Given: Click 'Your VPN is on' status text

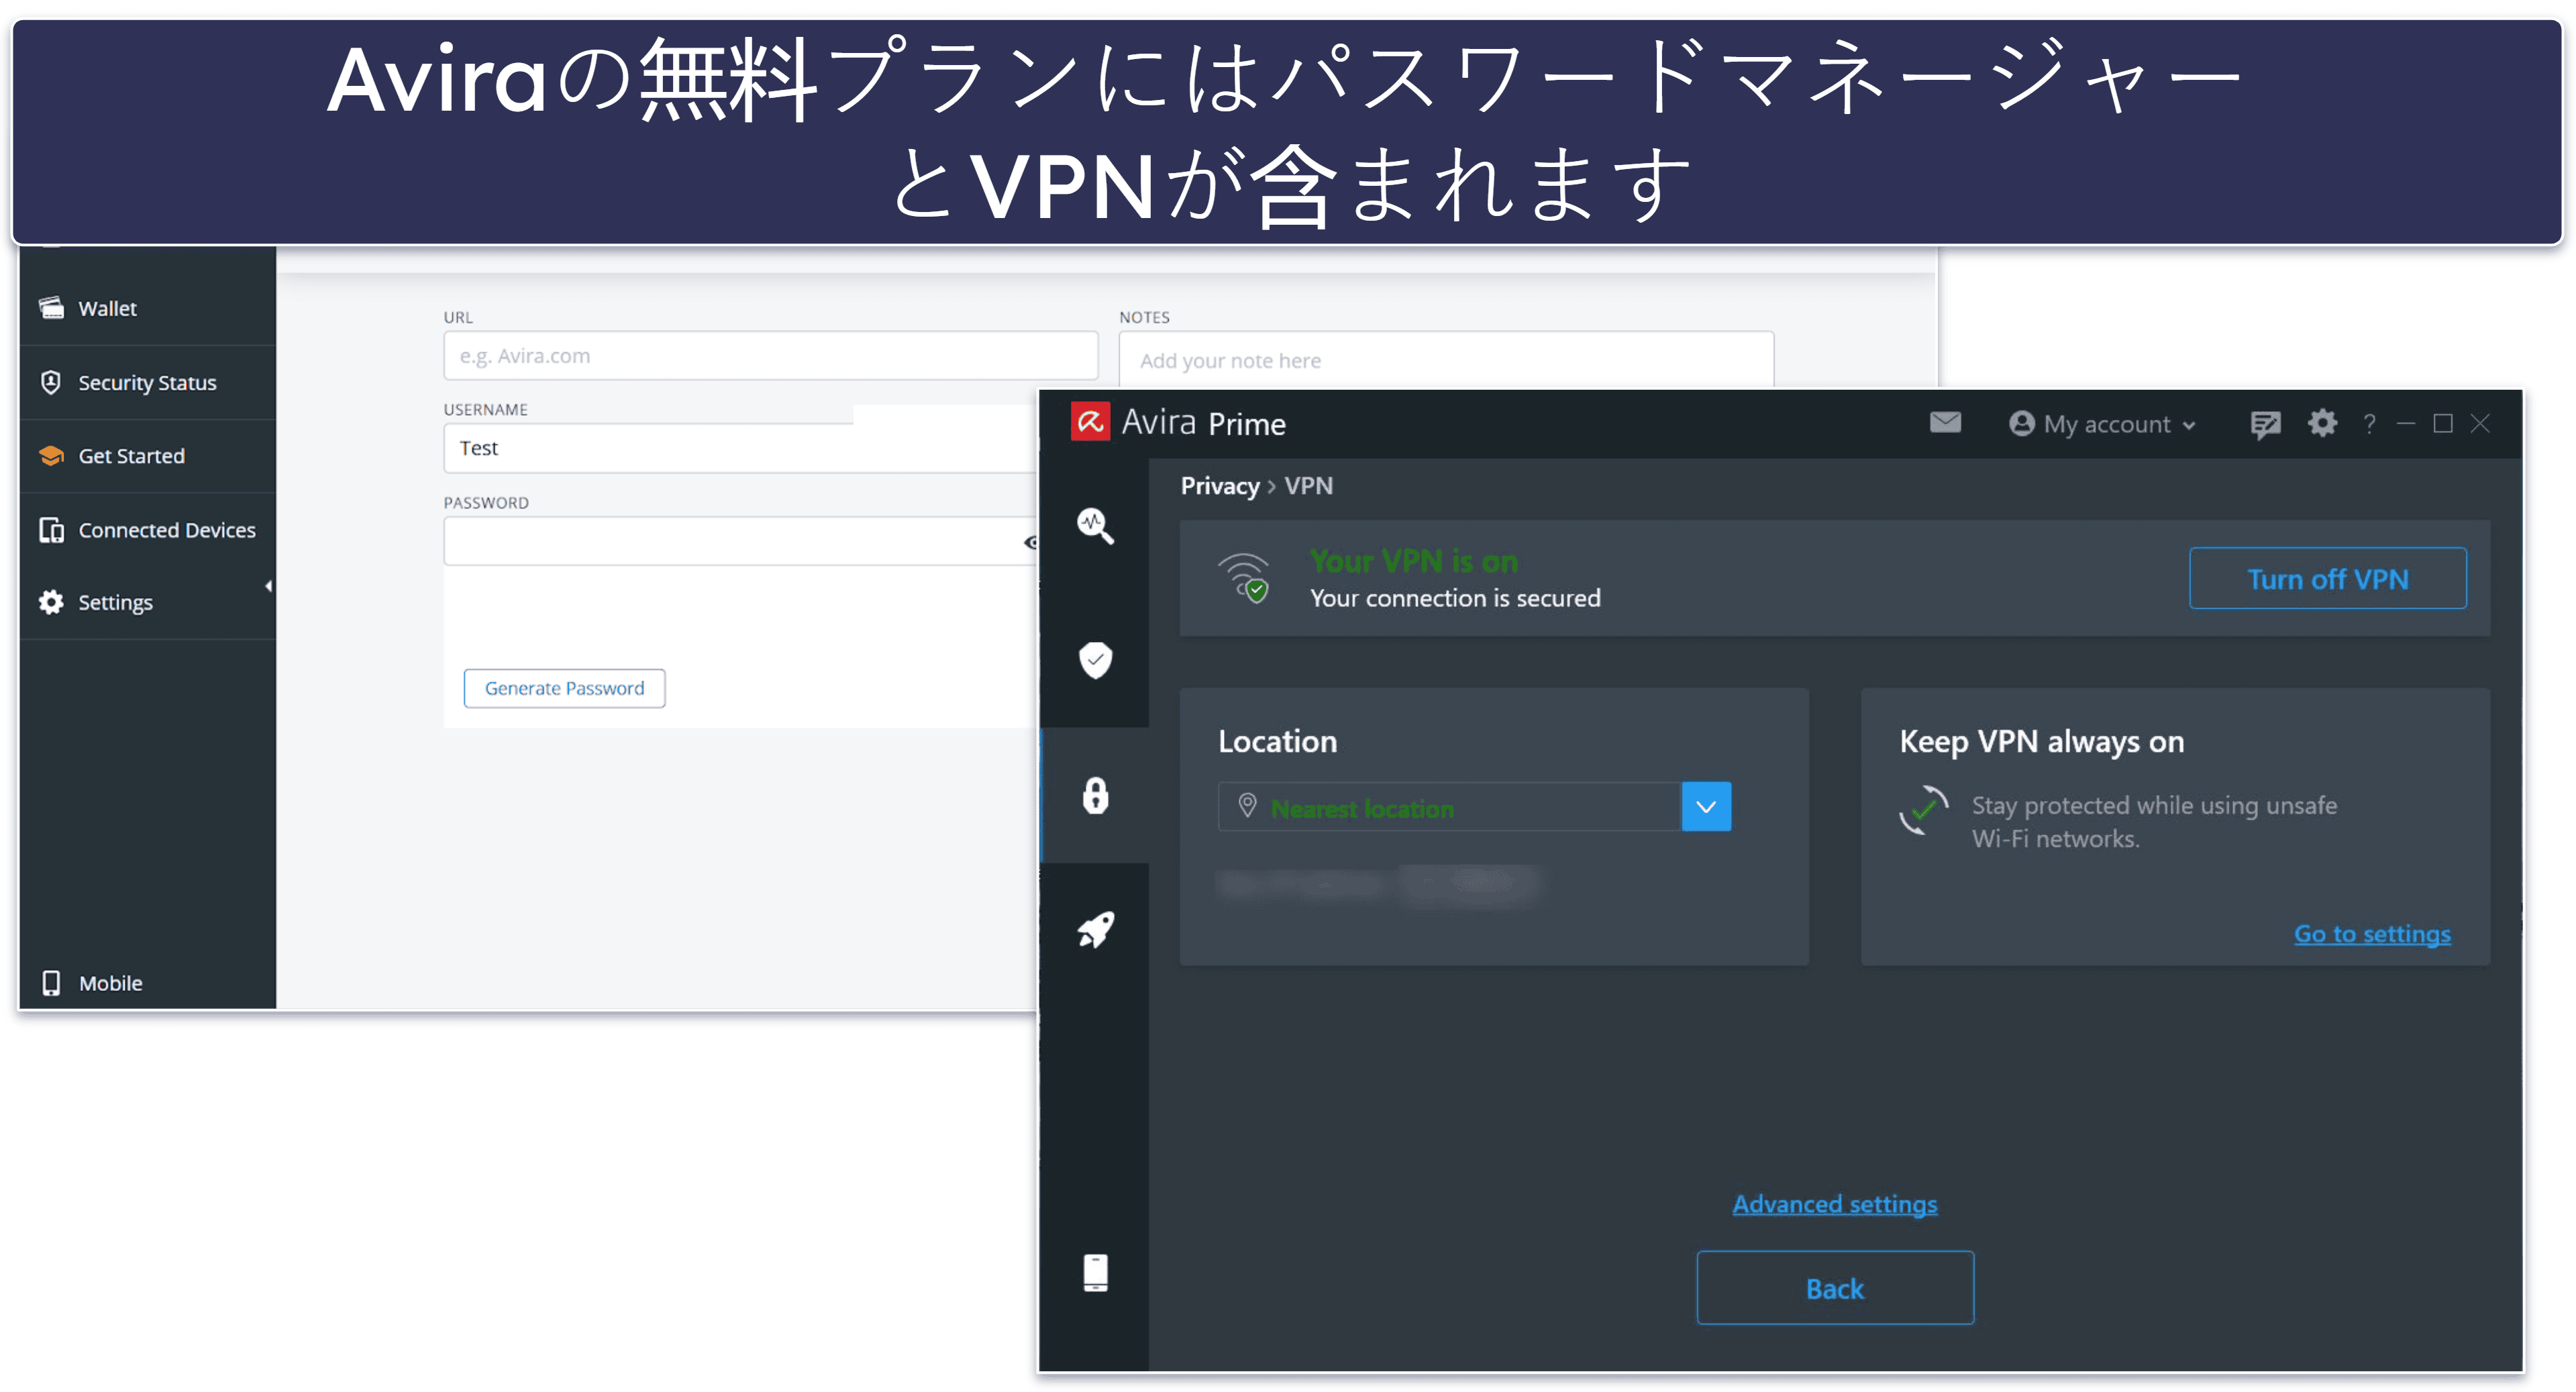Looking at the screenshot, I should (x=1414, y=561).
